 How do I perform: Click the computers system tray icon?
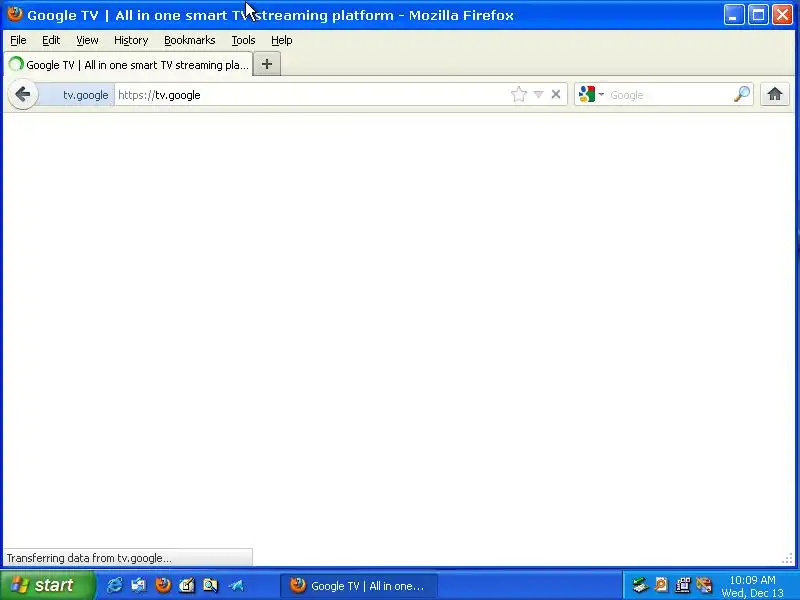(x=683, y=585)
